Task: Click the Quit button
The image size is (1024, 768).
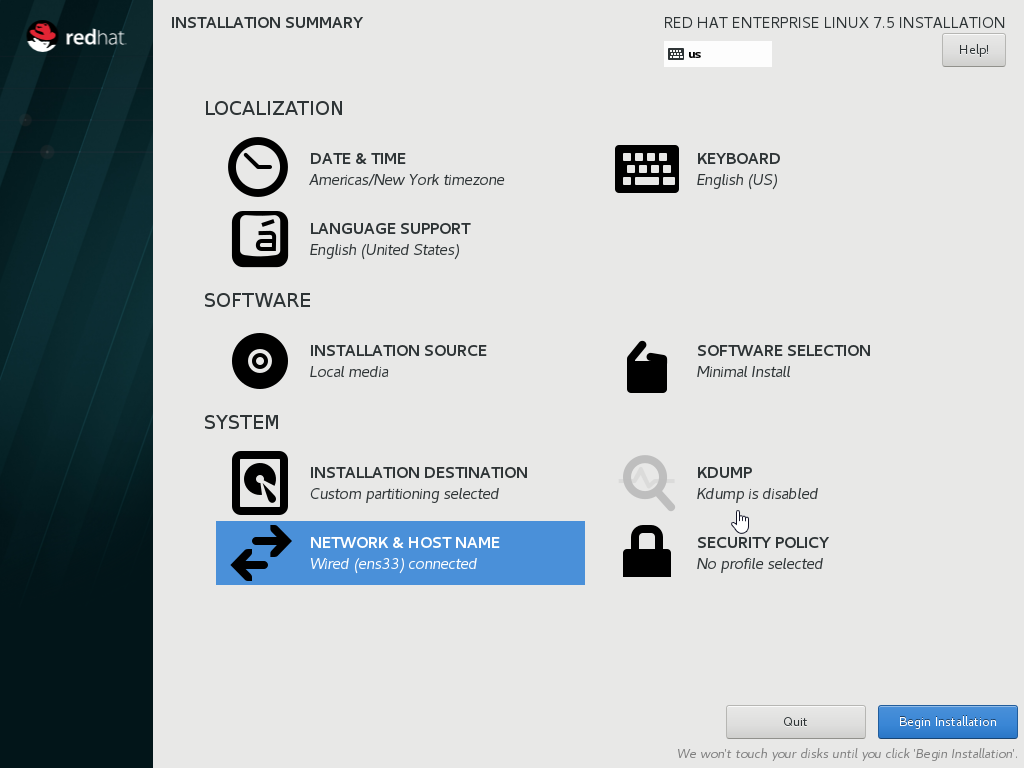Action: [795, 721]
